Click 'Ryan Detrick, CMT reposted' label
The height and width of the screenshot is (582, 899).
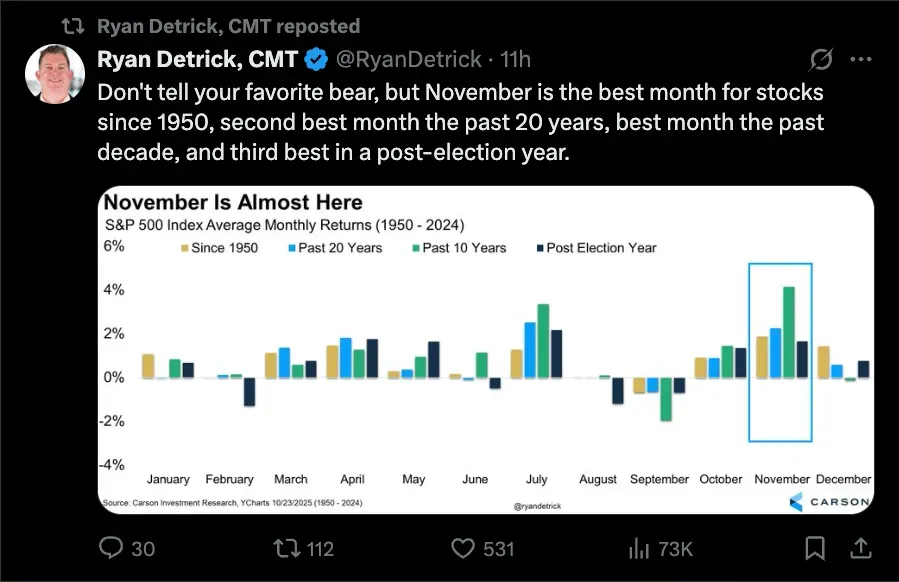coord(229,25)
